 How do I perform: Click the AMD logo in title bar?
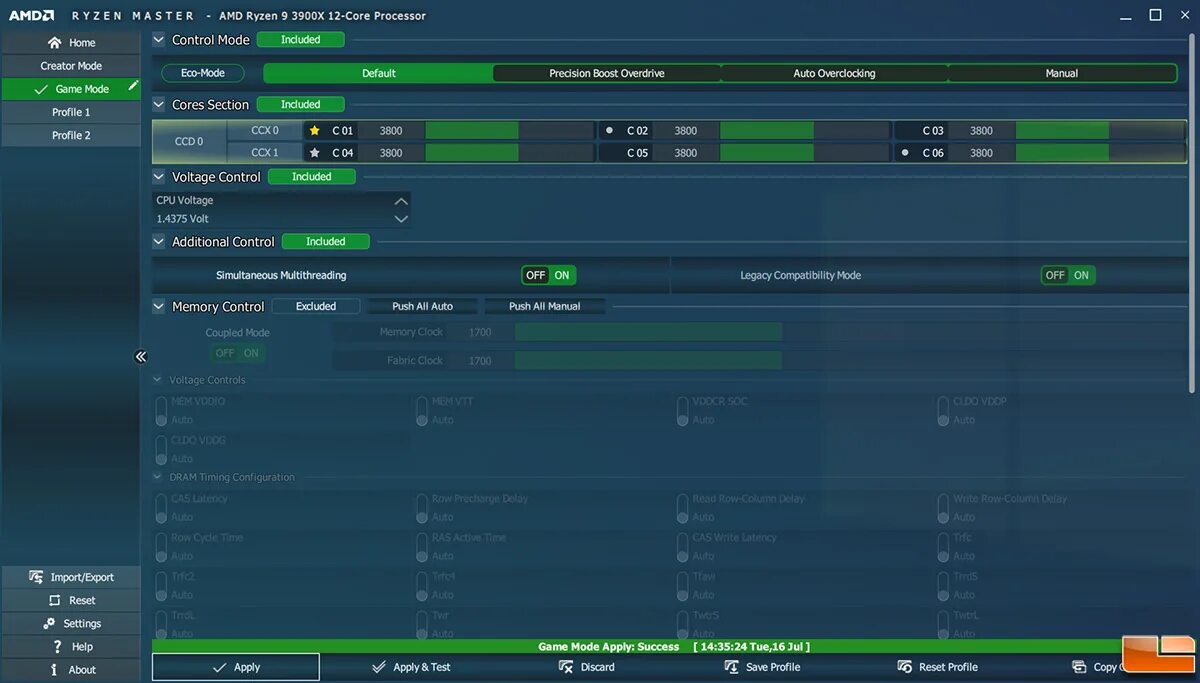(x=31, y=15)
